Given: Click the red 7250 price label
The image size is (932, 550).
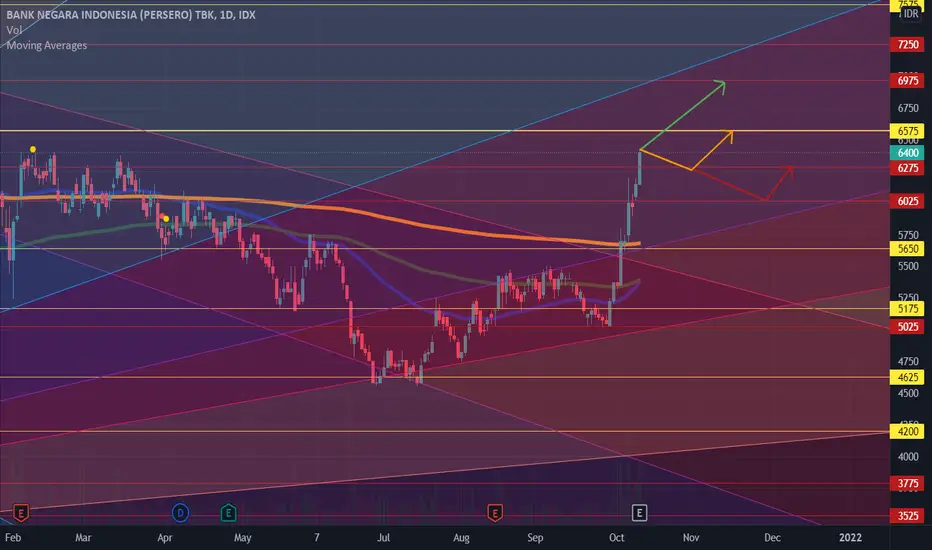Looking at the screenshot, I should point(907,45).
